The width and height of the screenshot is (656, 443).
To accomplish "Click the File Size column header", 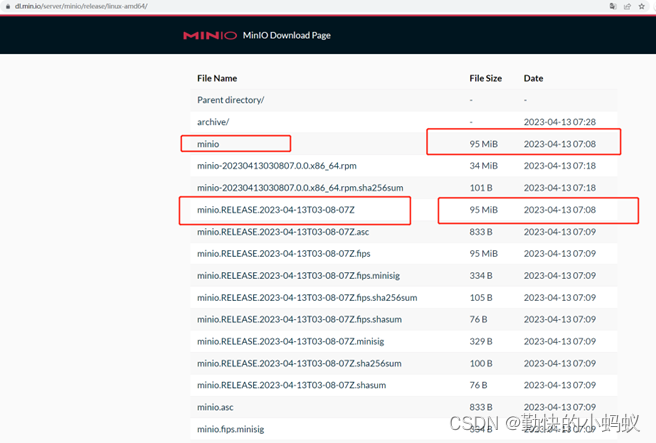I will [485, 78].
